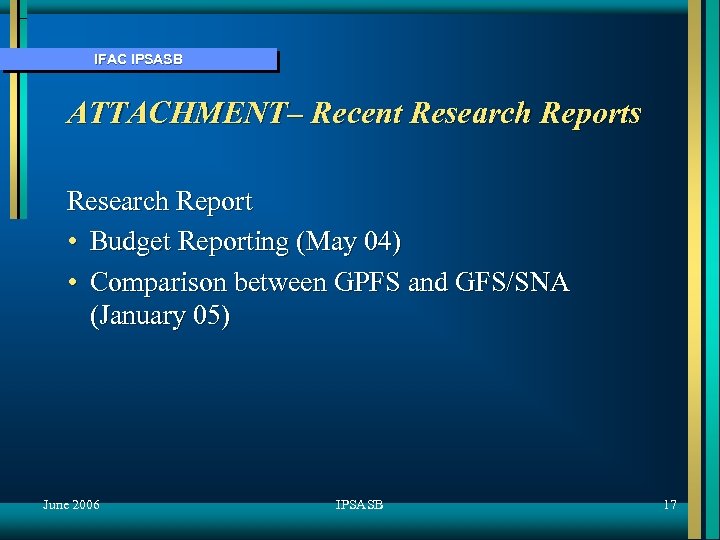The image size is (720, 540).
Task: Select the slide title 'ATTACHMENT– Recent Research Reports'
Action: (354, 113)
